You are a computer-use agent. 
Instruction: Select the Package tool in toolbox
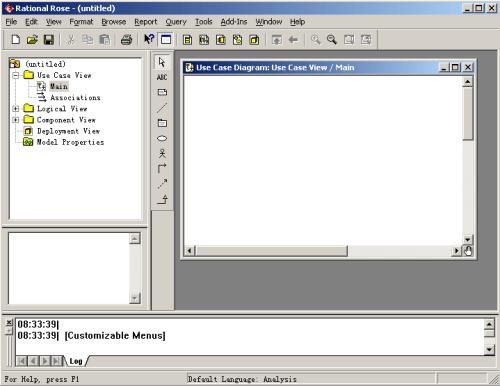162,123
